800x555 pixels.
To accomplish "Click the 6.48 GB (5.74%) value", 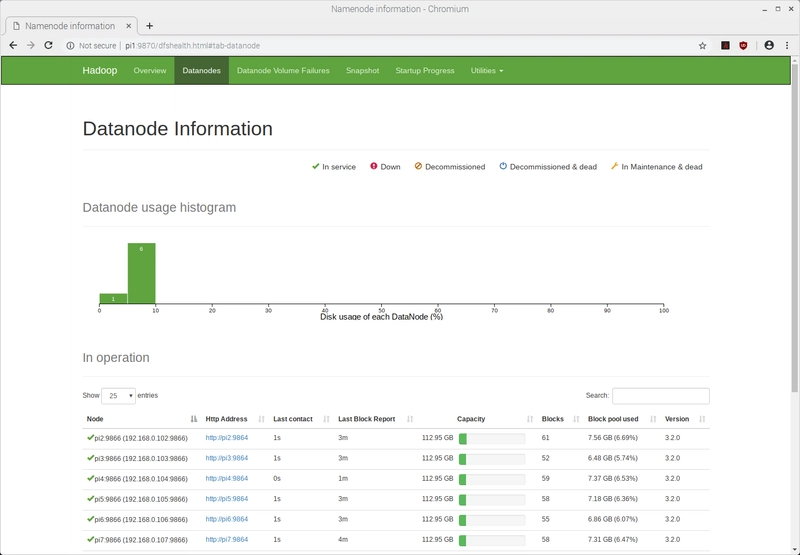I will pyautogui.click(x=612, y=458).
